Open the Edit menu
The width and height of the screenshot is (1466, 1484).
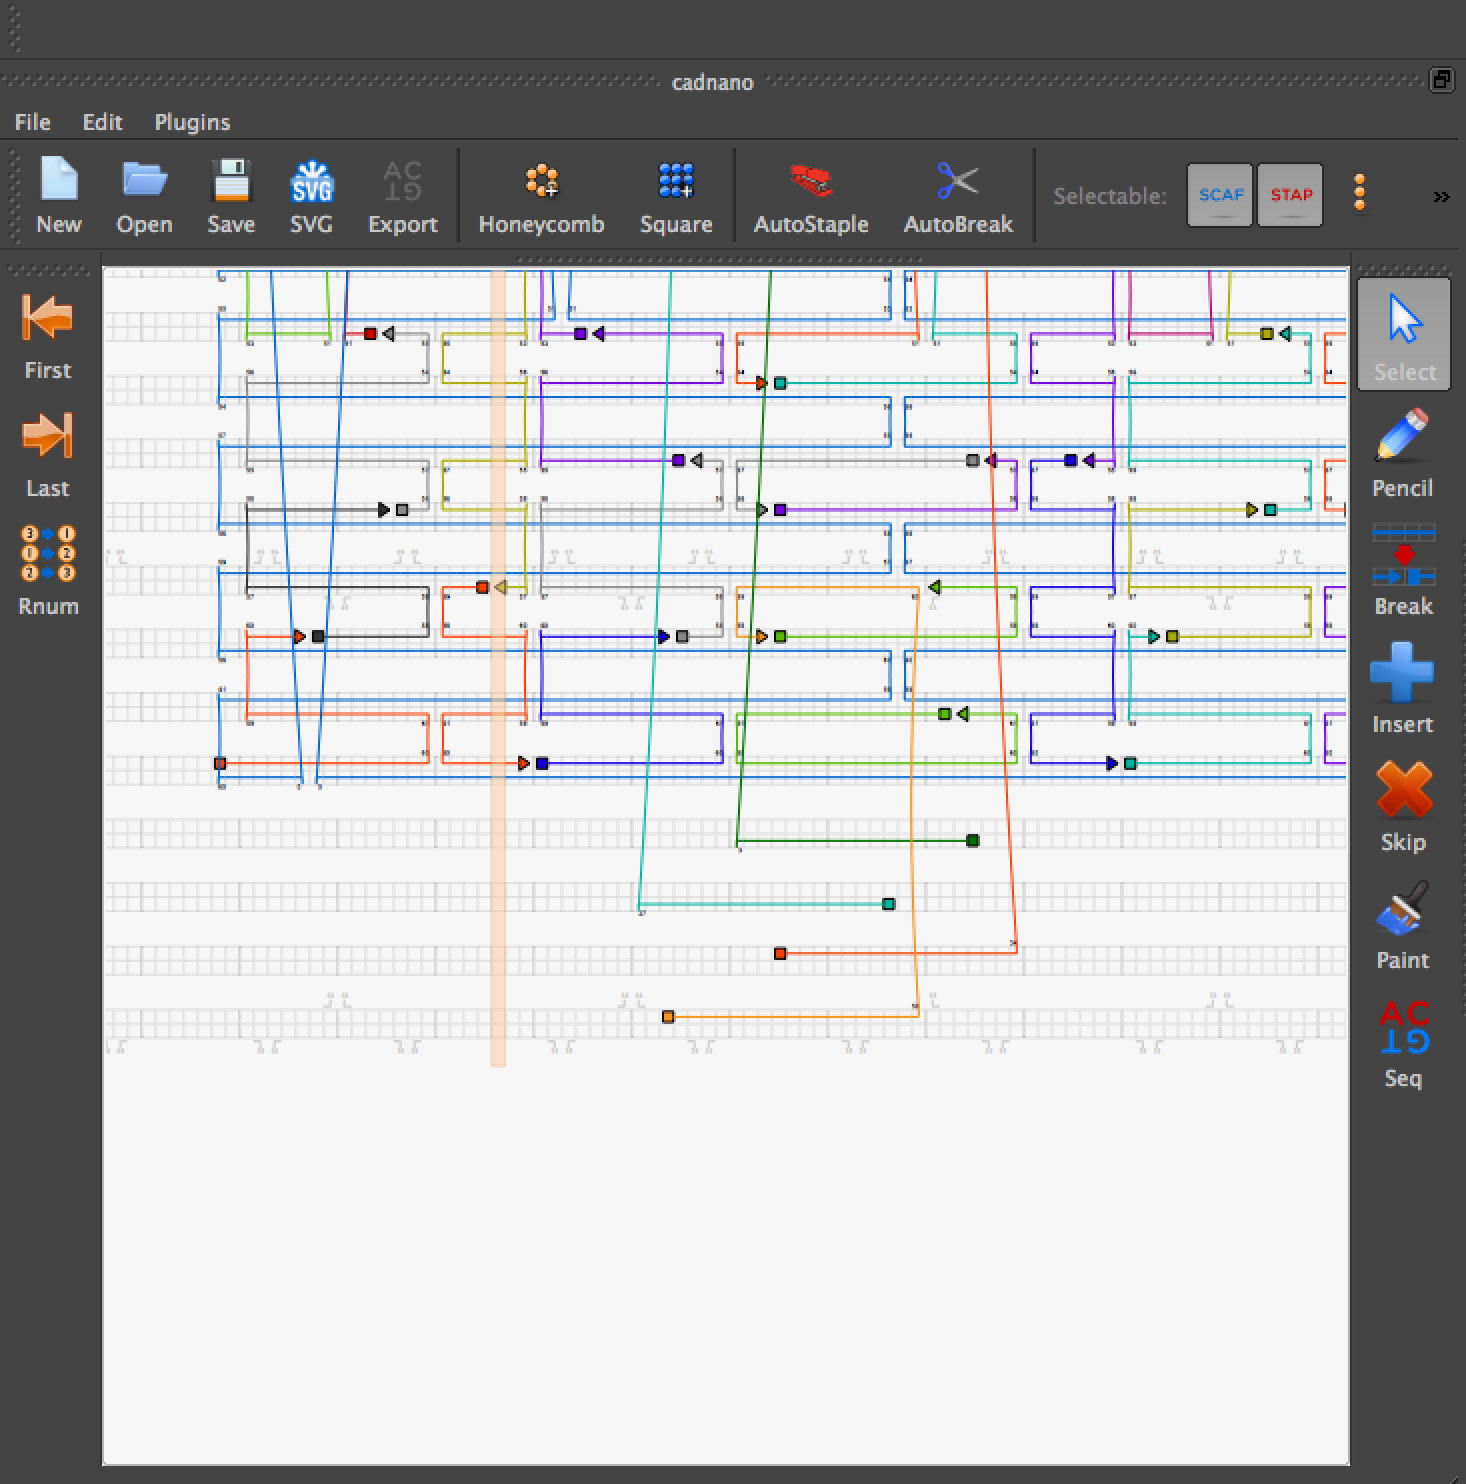pos(102,122)
